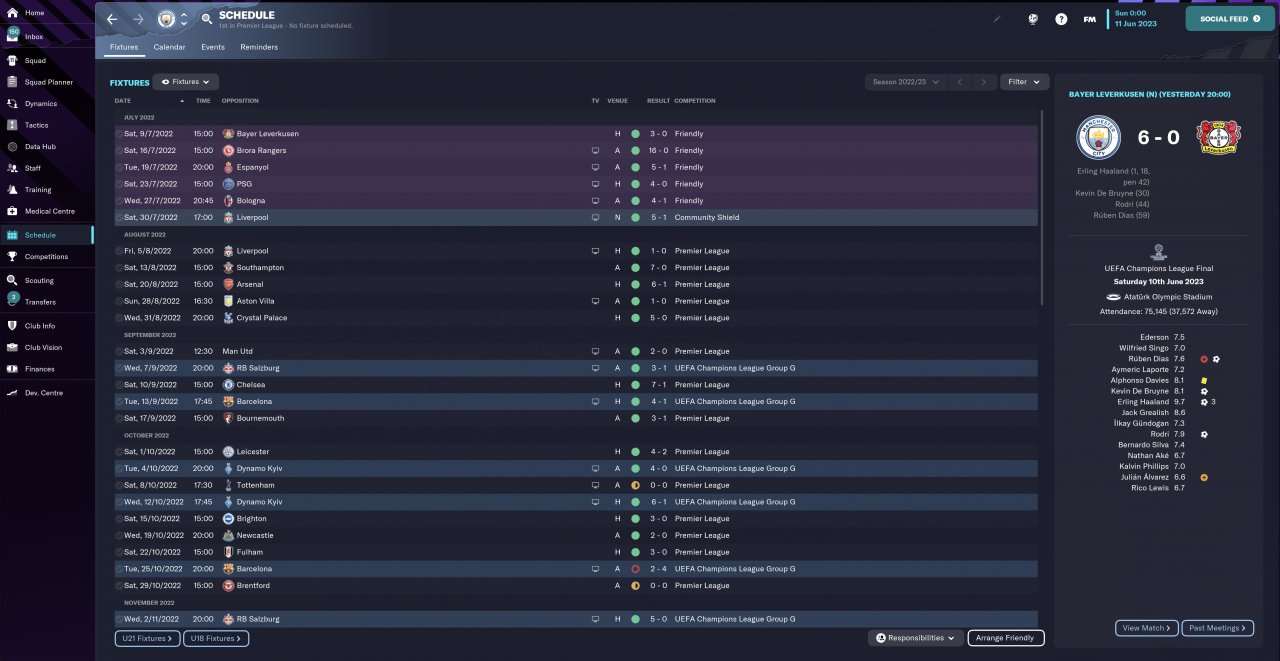
Task: Click the Manchester City badge in top bar
Action: tap(166, 19)
